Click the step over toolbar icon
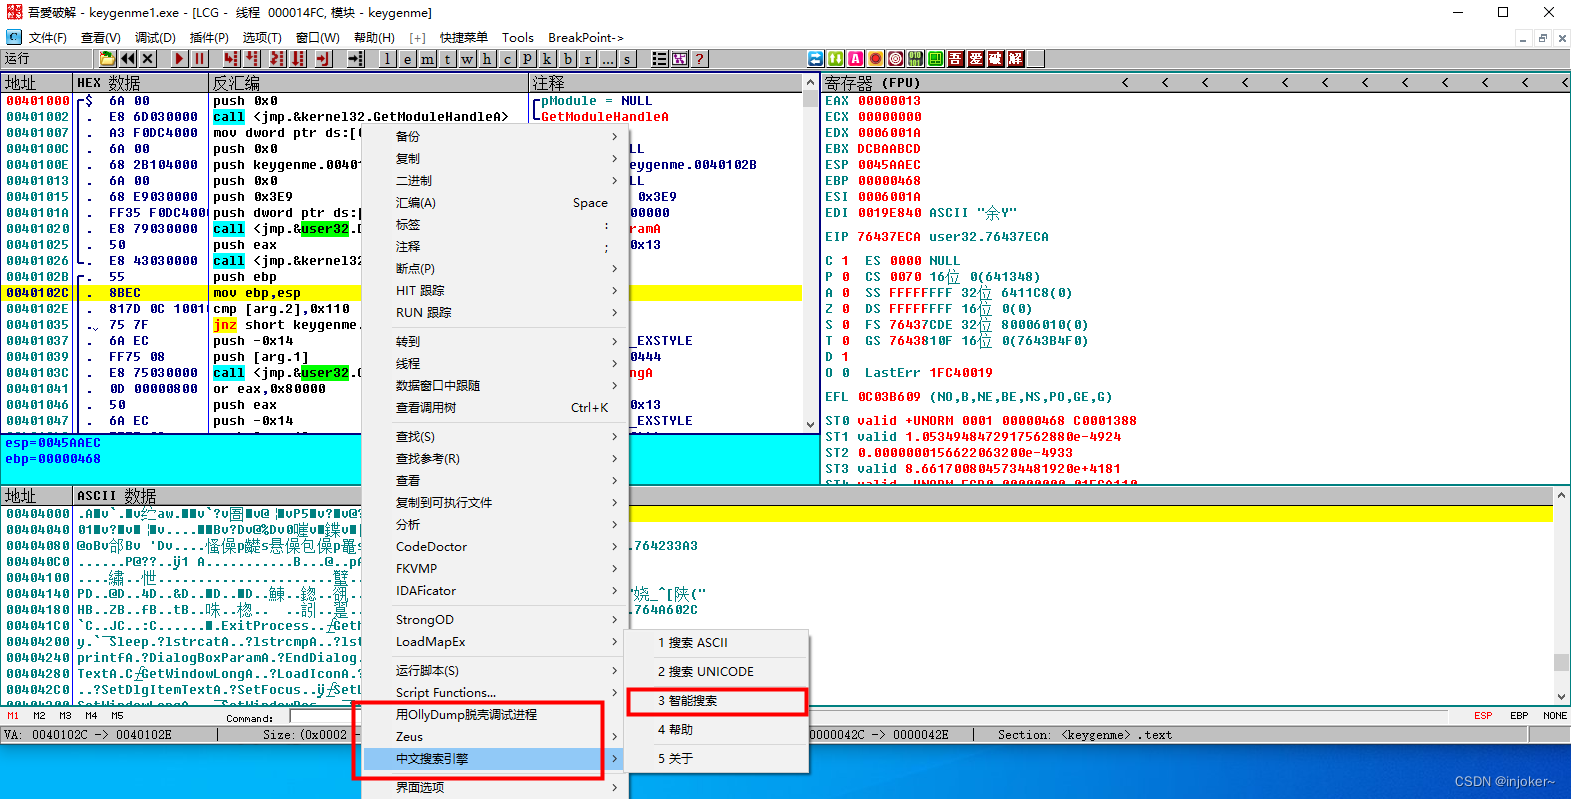Screen dimensions: 1571x799 (251, 59)
